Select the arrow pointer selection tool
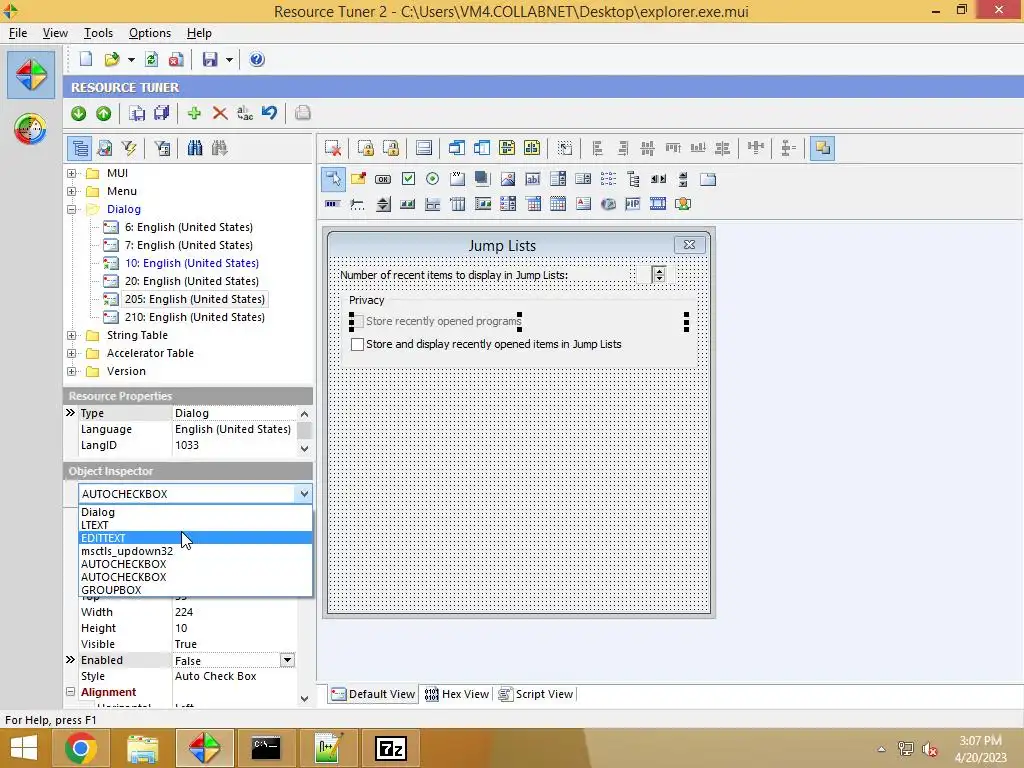Image resolution: width=1024 pixels, height=768 pixels. click(333, 179)
